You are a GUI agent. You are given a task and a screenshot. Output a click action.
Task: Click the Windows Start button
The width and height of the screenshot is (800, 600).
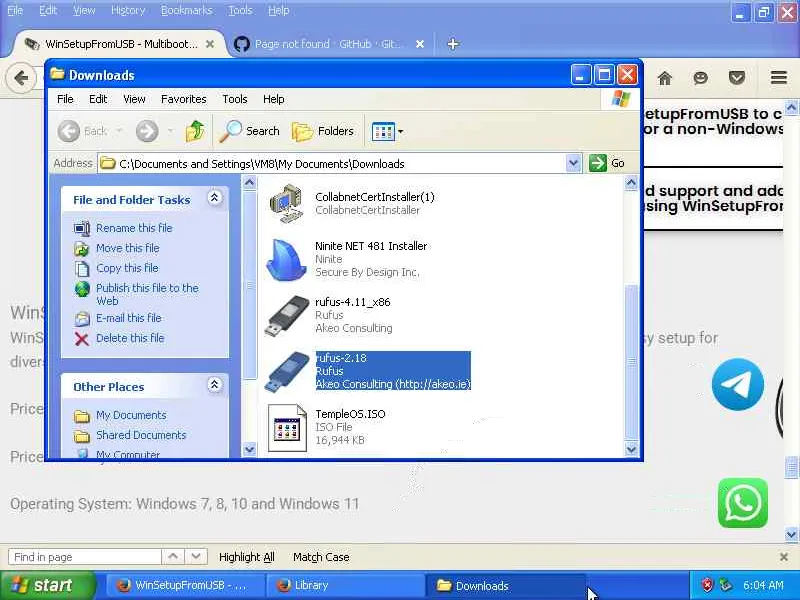(48, 585)
